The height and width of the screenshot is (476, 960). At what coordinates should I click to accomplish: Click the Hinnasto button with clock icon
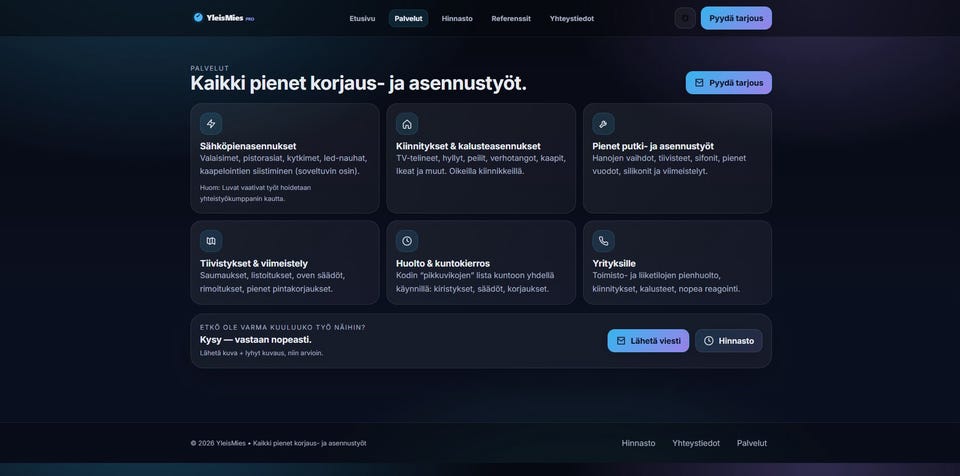point(729,341)
